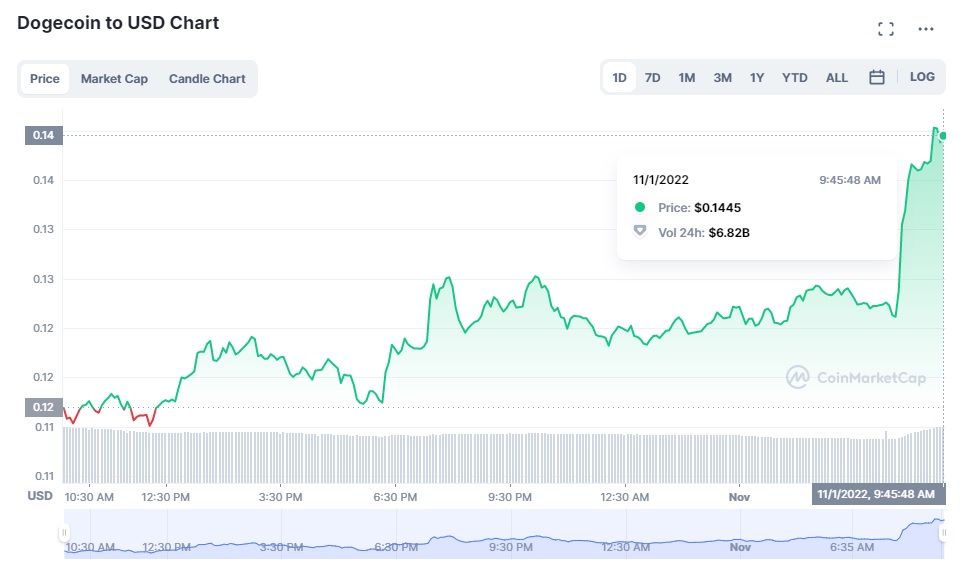Click the Vol 24h shield icon
The width and height of the screenshot is (976, 571).
tap(640, 232)
